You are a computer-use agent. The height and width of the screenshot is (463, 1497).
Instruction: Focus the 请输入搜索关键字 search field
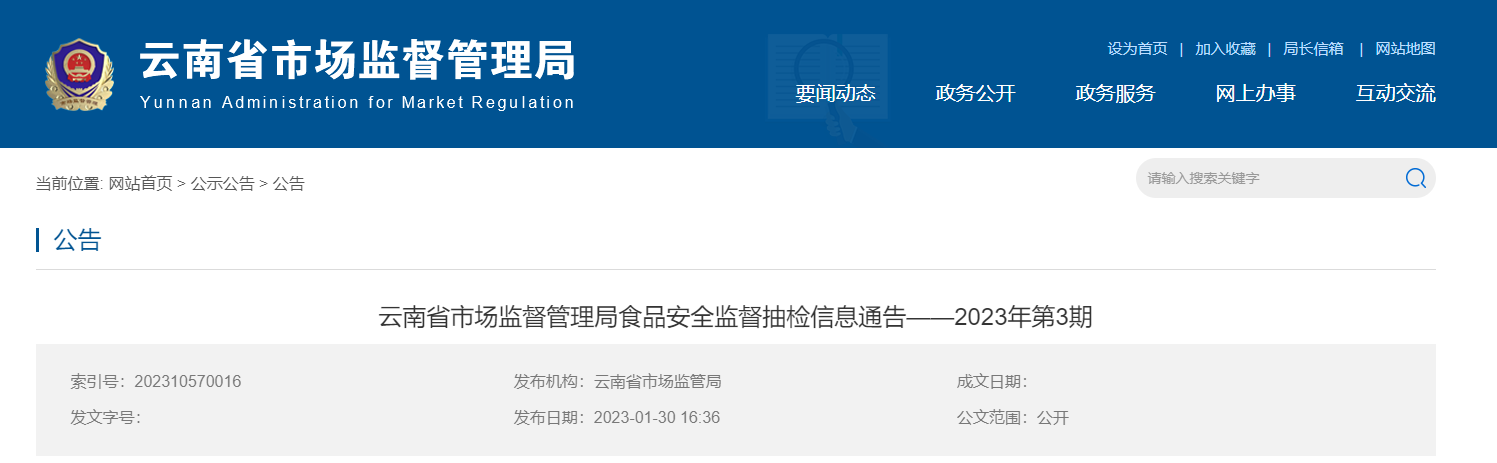[x=1270, y=178]
